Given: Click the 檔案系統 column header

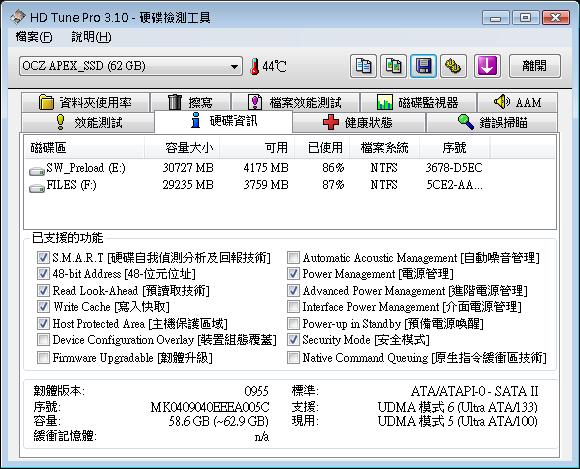Looking at the screenshot, I should tap(384, 148).
